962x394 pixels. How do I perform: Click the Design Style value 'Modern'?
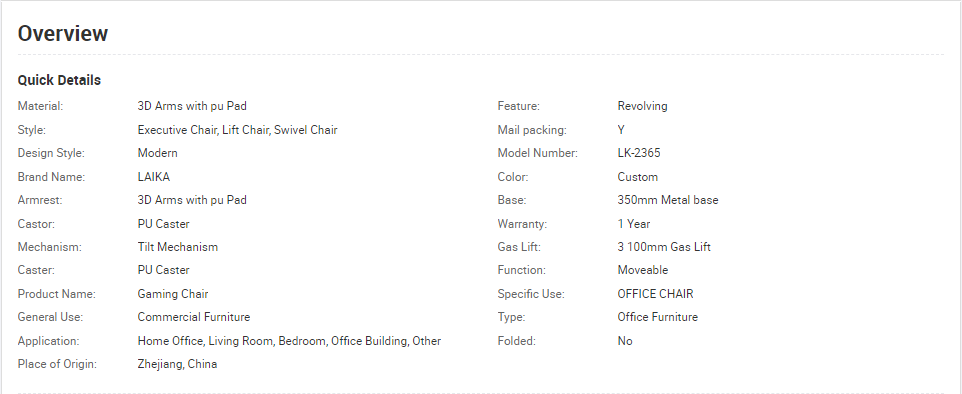tap(158, 153)
